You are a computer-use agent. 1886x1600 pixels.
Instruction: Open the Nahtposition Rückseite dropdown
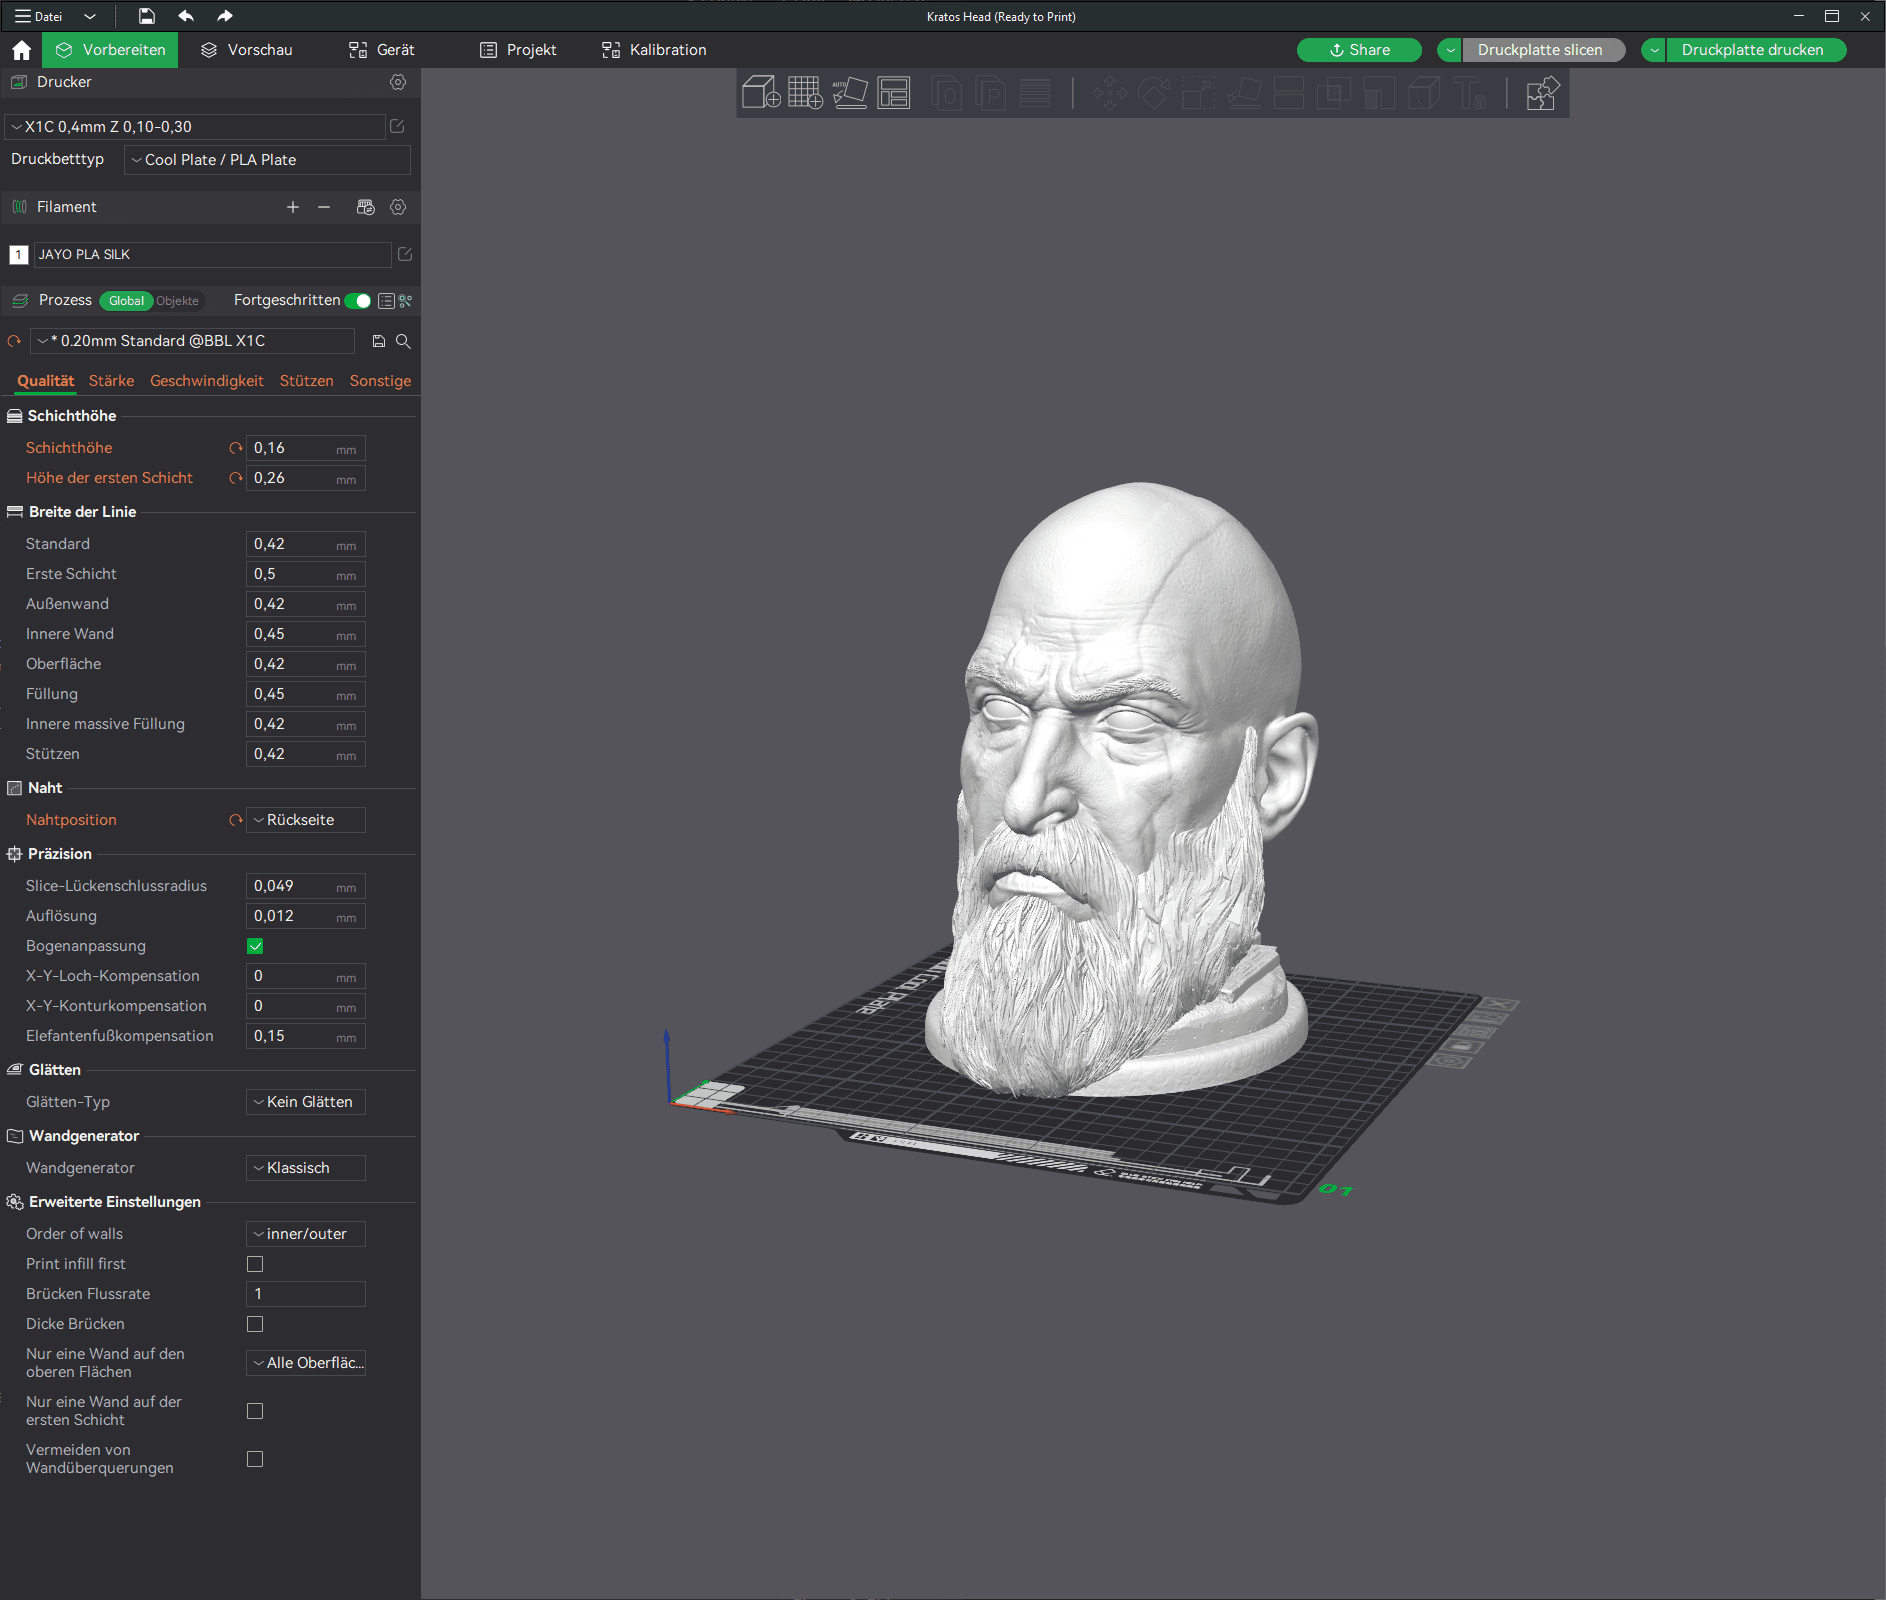306,820
